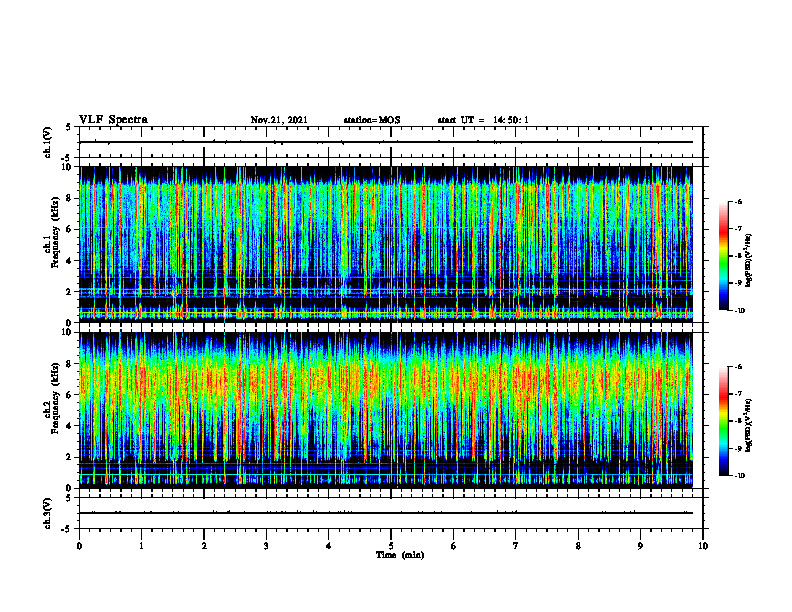Click the ch.1 voltage waveform trace

coord(386,142)
